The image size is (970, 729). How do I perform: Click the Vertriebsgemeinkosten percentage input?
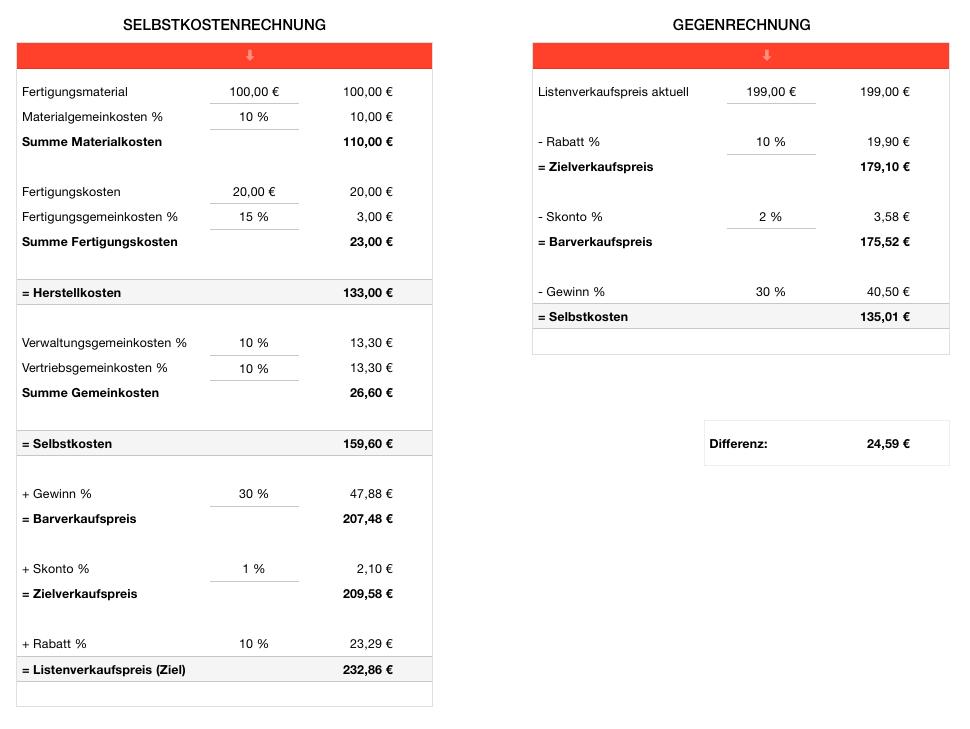click(254, 368)
